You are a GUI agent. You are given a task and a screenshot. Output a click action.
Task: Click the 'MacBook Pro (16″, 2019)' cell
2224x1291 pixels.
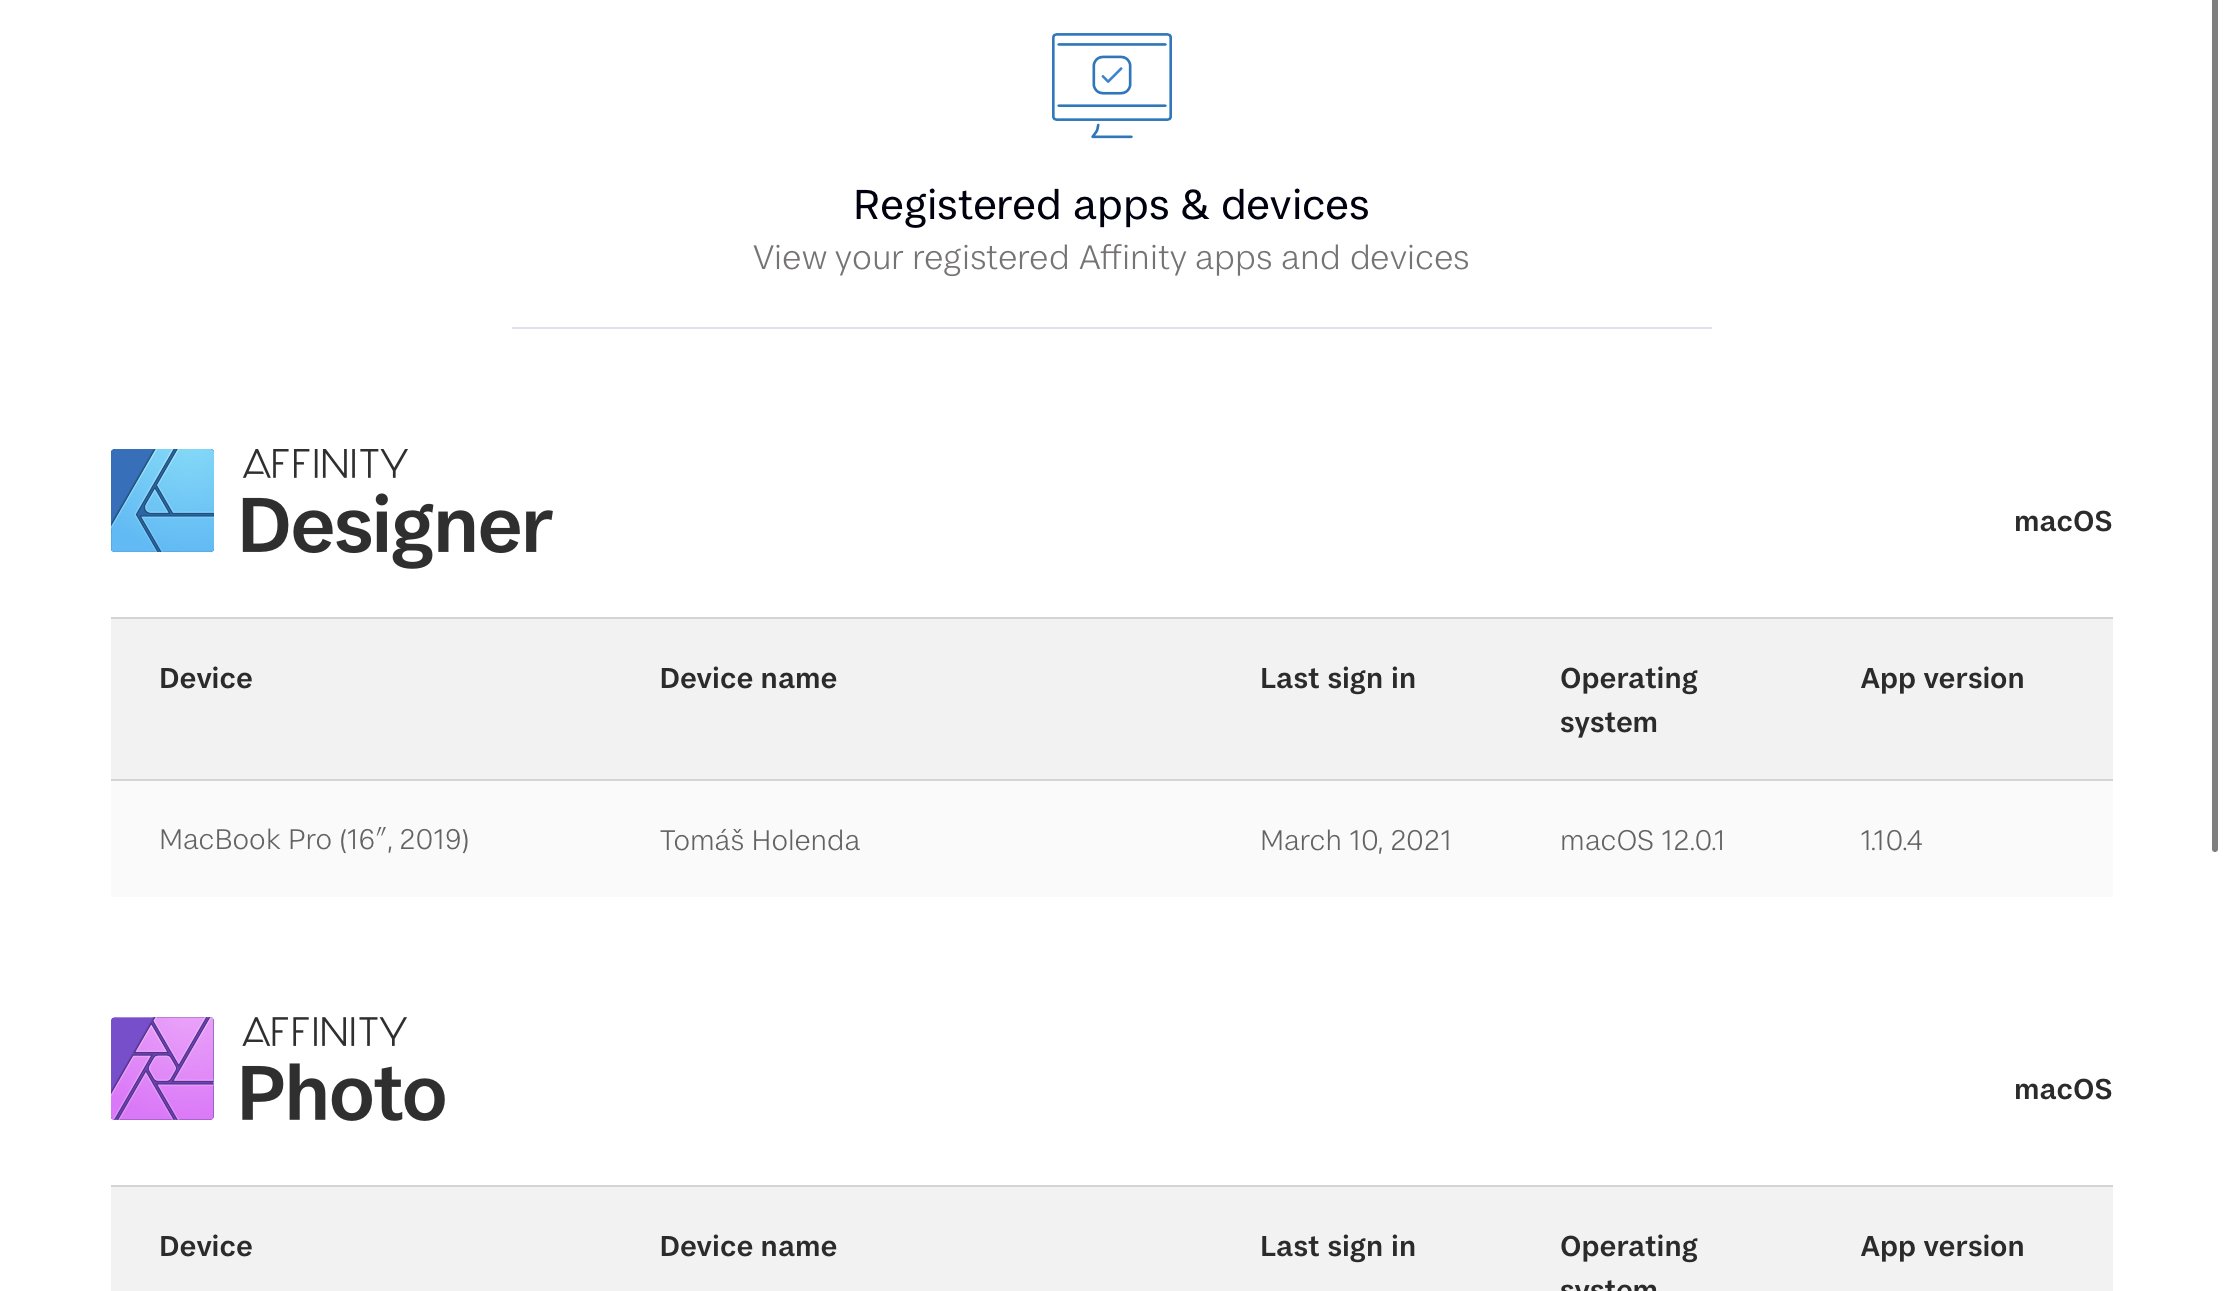click(314, 839)
